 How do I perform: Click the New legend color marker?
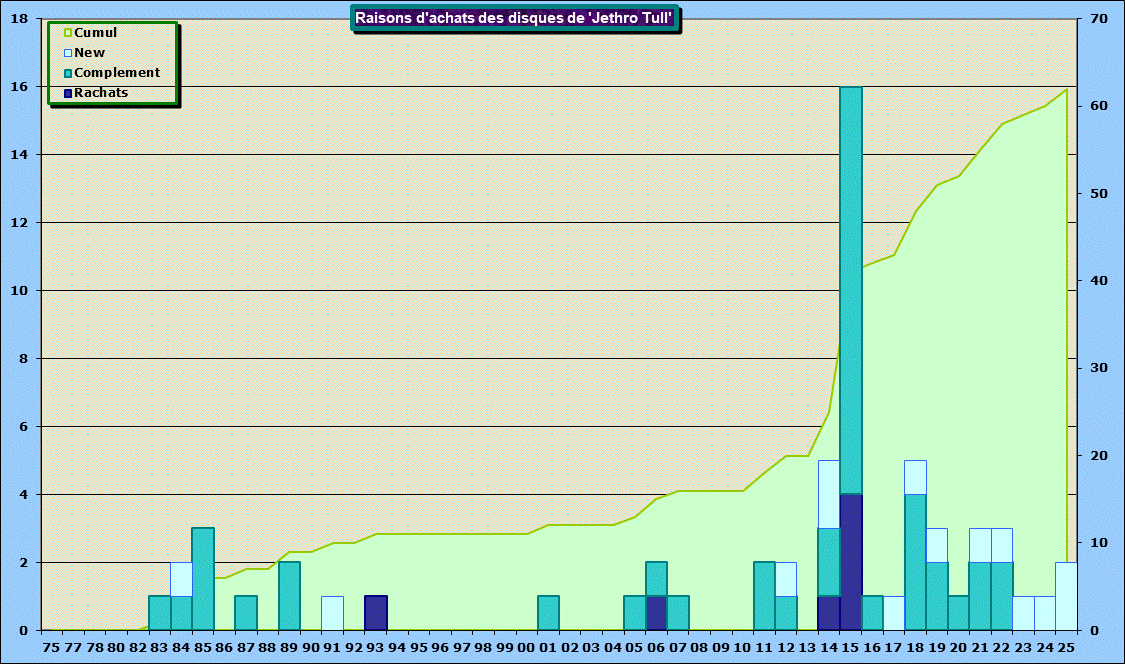click(68, 53)
